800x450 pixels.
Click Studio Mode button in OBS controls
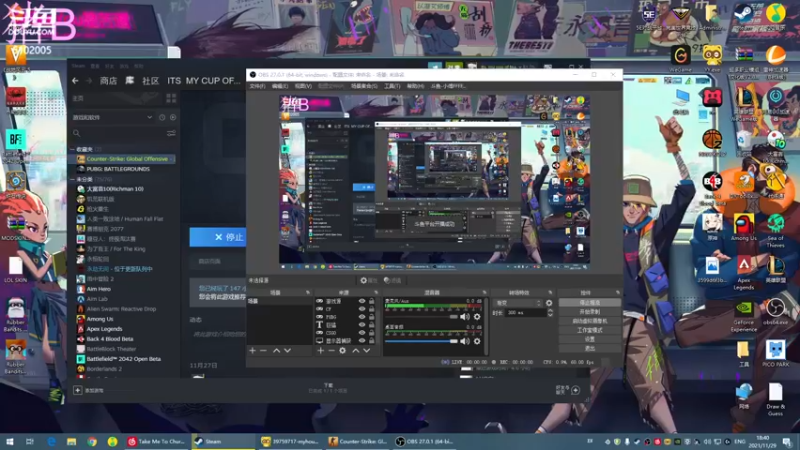(590, 330)
